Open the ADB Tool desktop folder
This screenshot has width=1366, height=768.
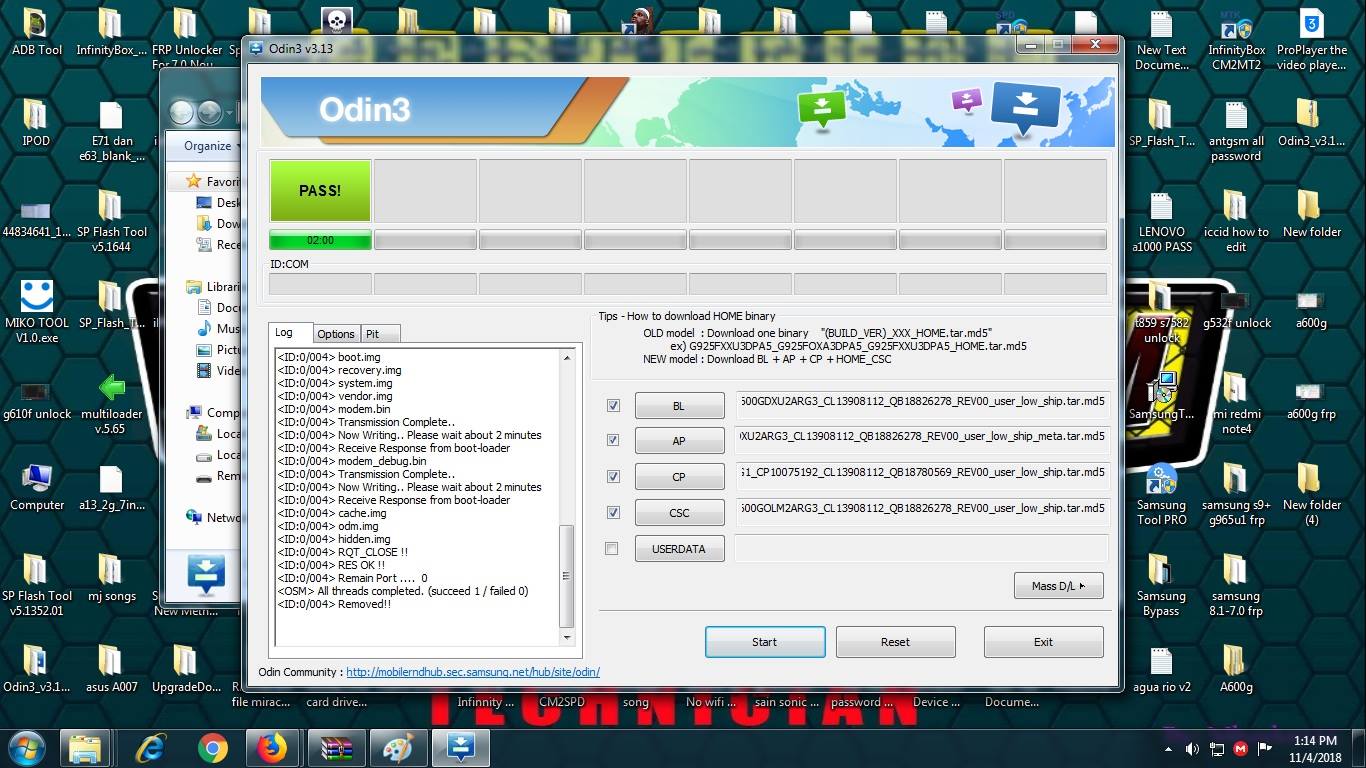tap(36, 32)
